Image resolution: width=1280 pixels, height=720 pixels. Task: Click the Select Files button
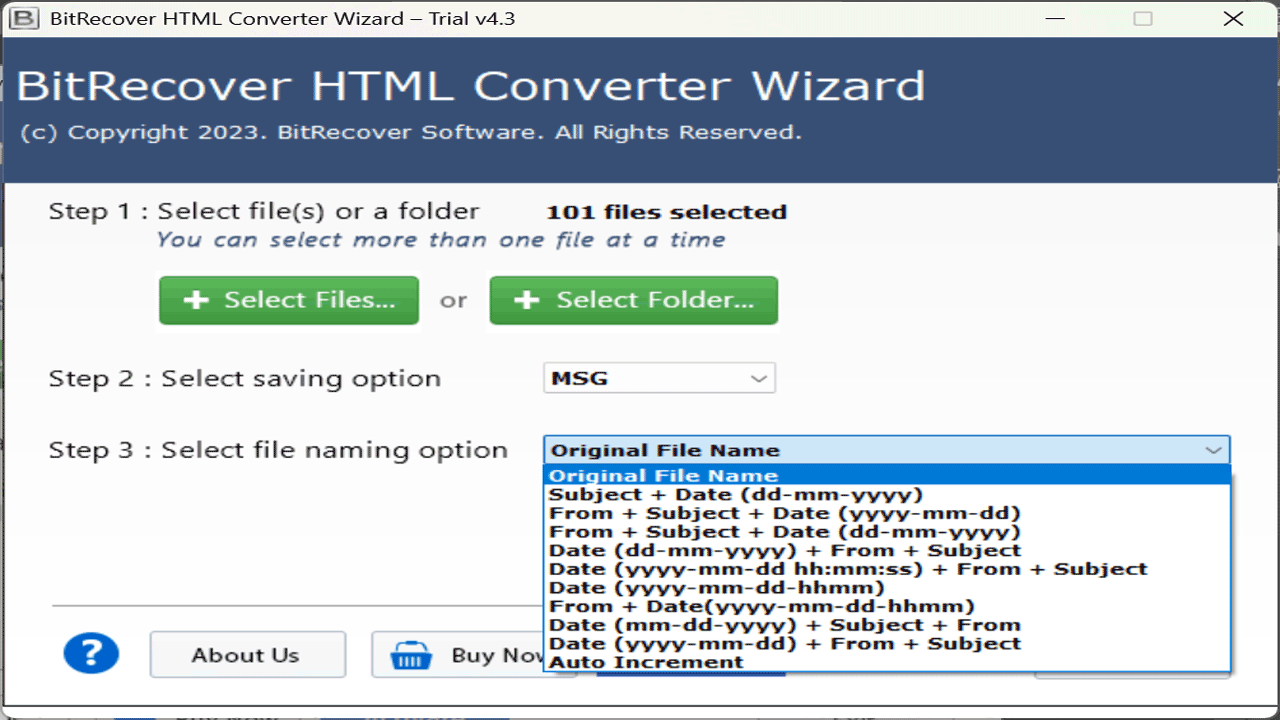pyautogui.click(x=289, y=300)
